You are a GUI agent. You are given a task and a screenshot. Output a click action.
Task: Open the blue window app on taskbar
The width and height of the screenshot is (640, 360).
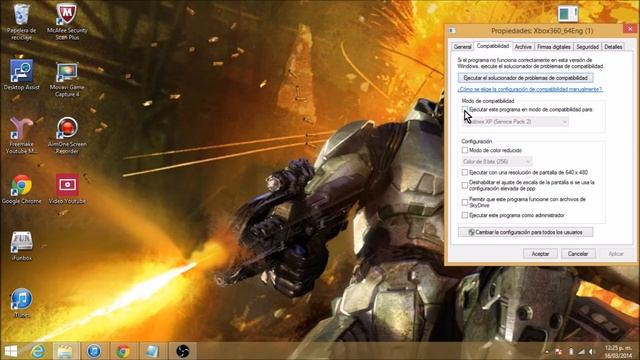(x=152, y=351)
